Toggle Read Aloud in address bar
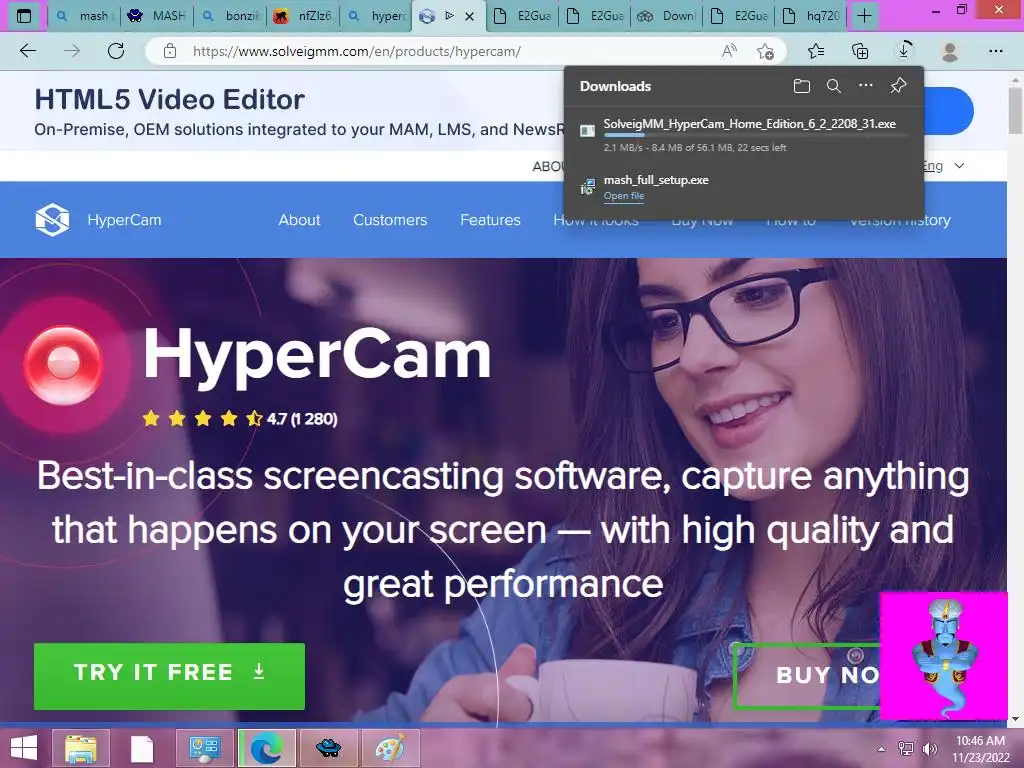Screen dimensions: 1024x768 729,51
